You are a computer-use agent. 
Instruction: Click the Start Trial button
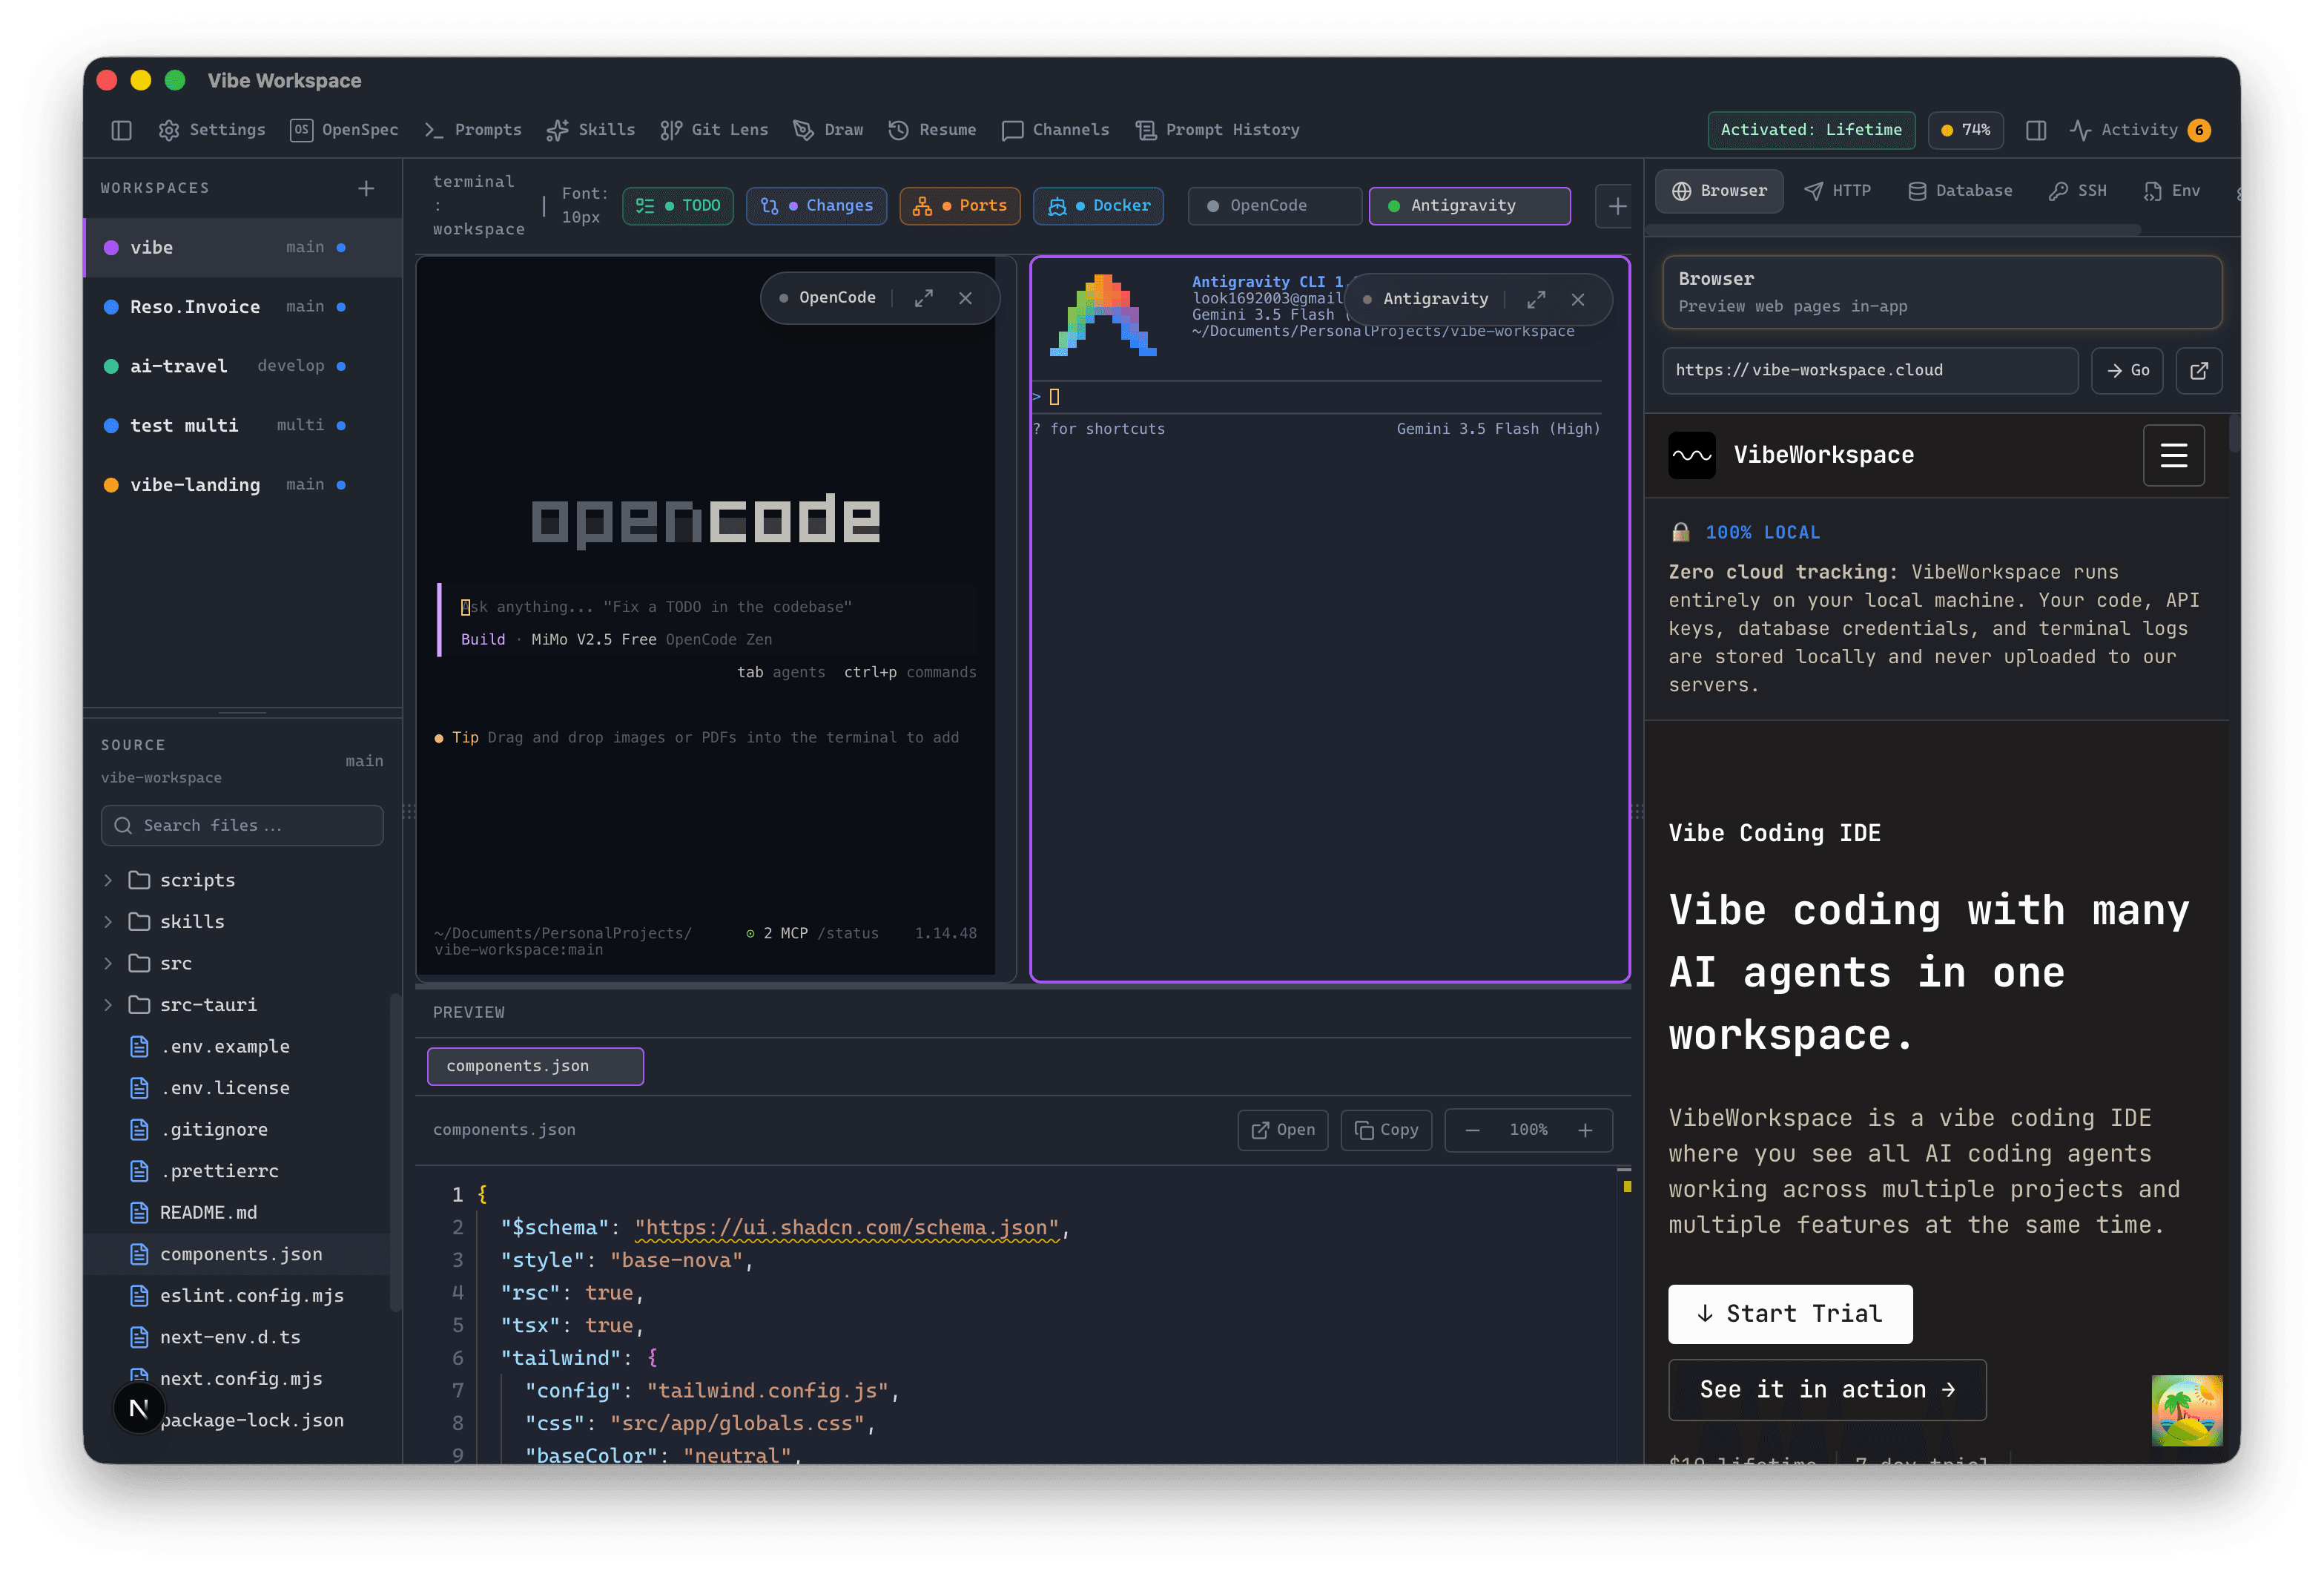pos(1790,1314)
